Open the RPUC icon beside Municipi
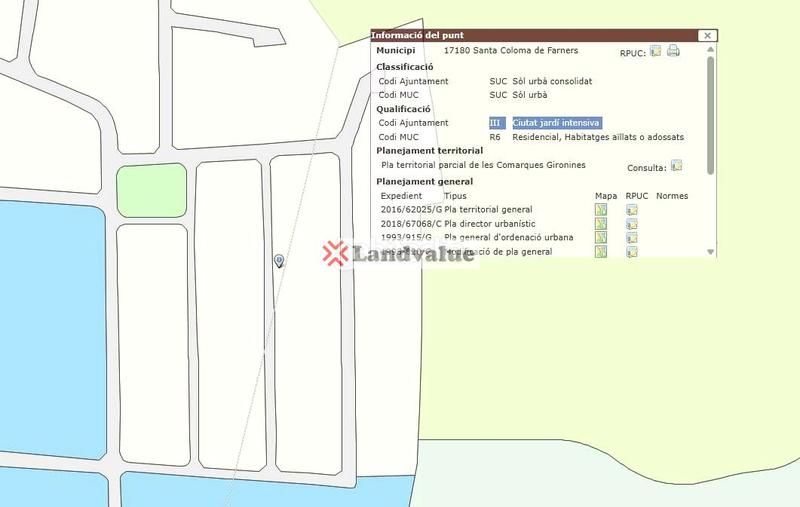 click(x=655, y=51)
